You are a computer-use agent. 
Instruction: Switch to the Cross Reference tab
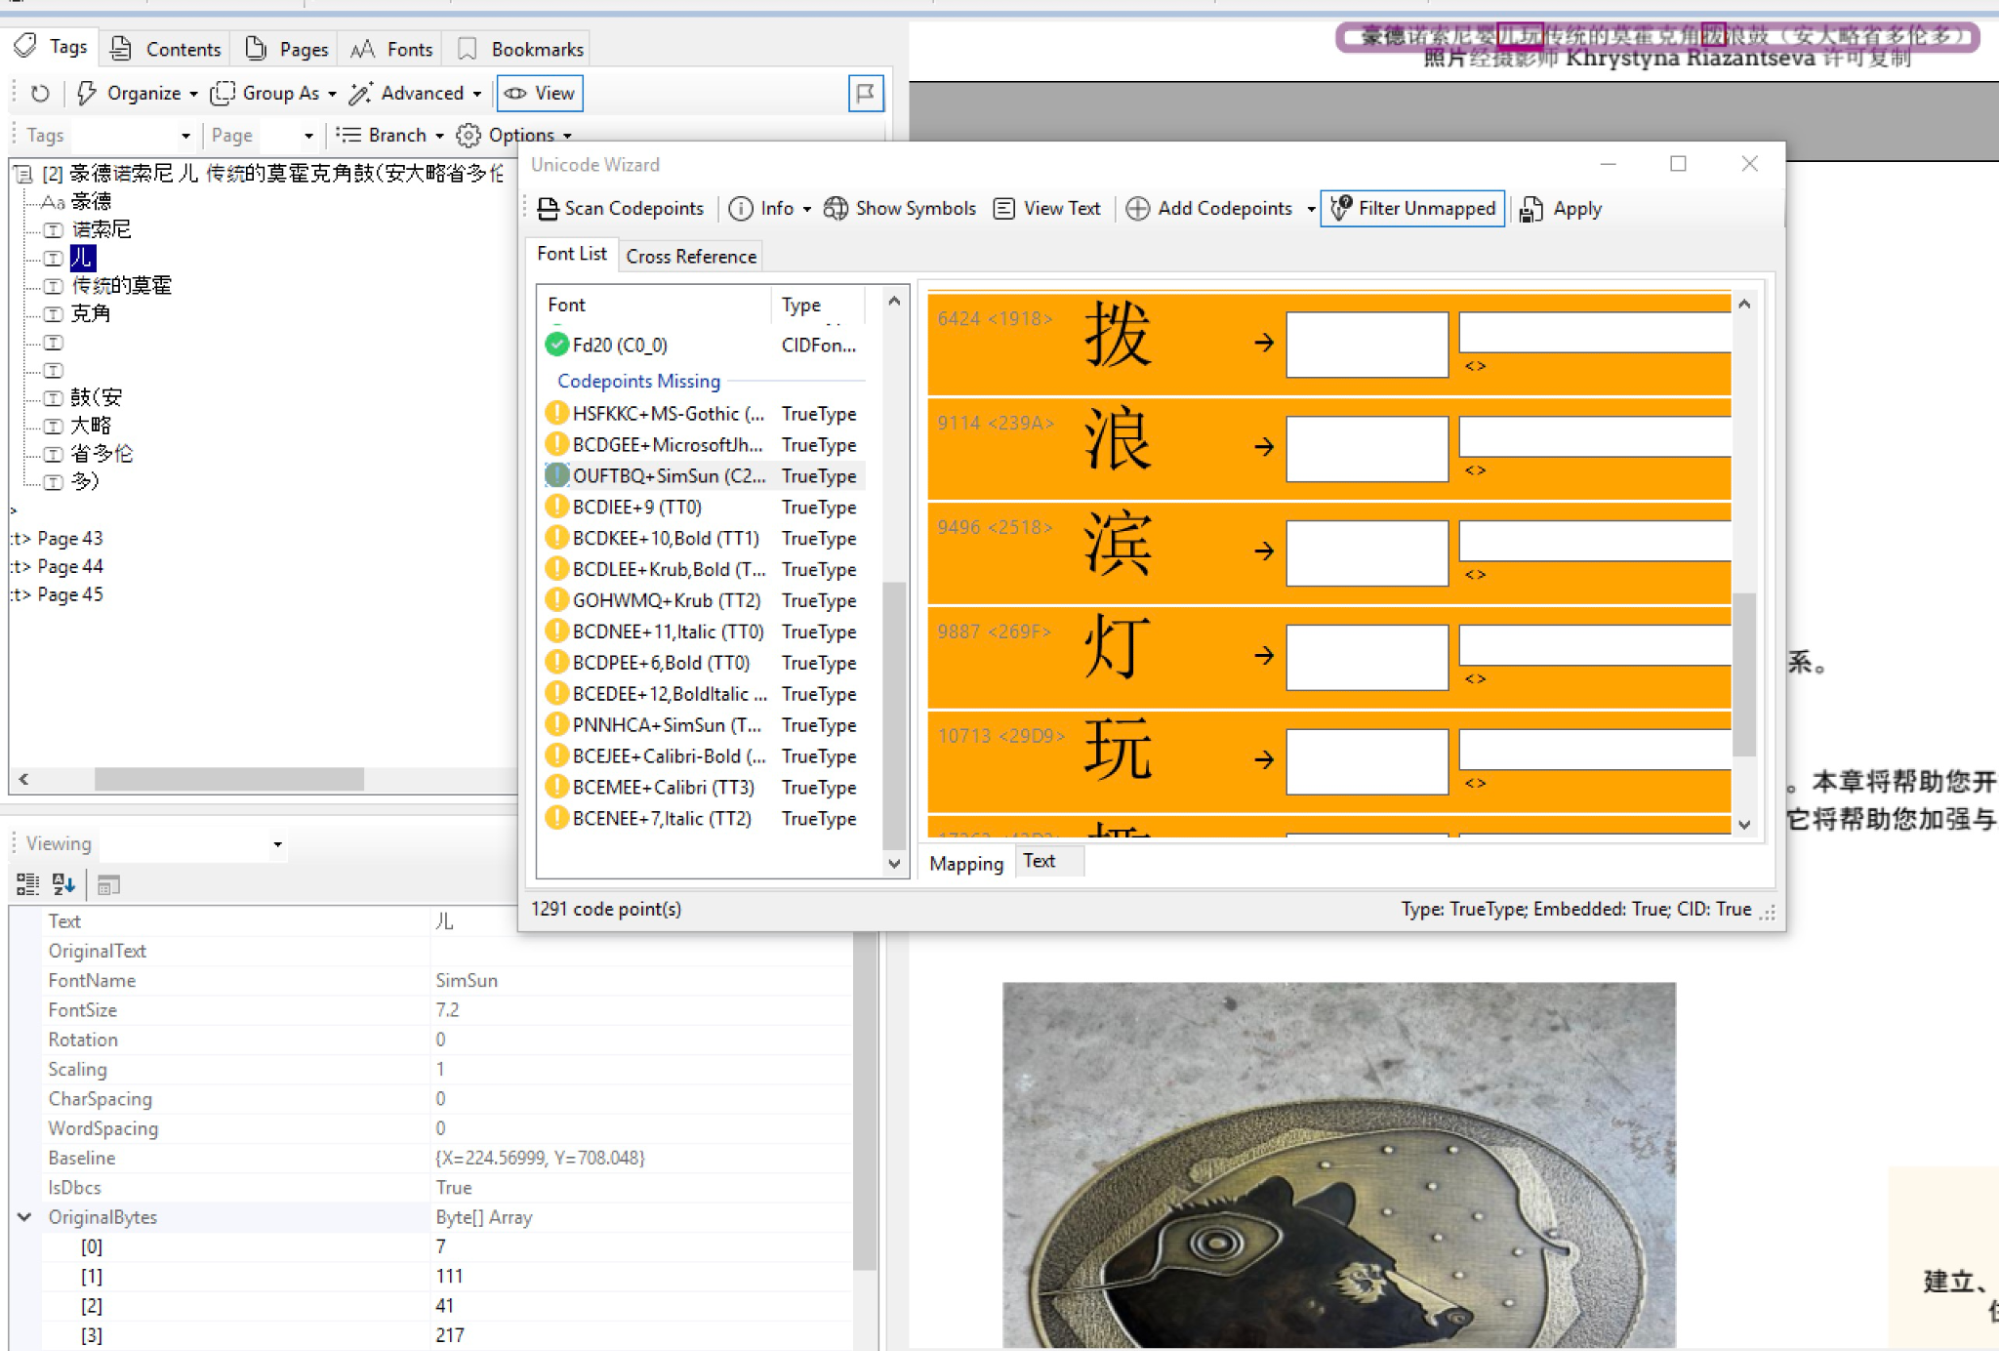pos(691,256)
